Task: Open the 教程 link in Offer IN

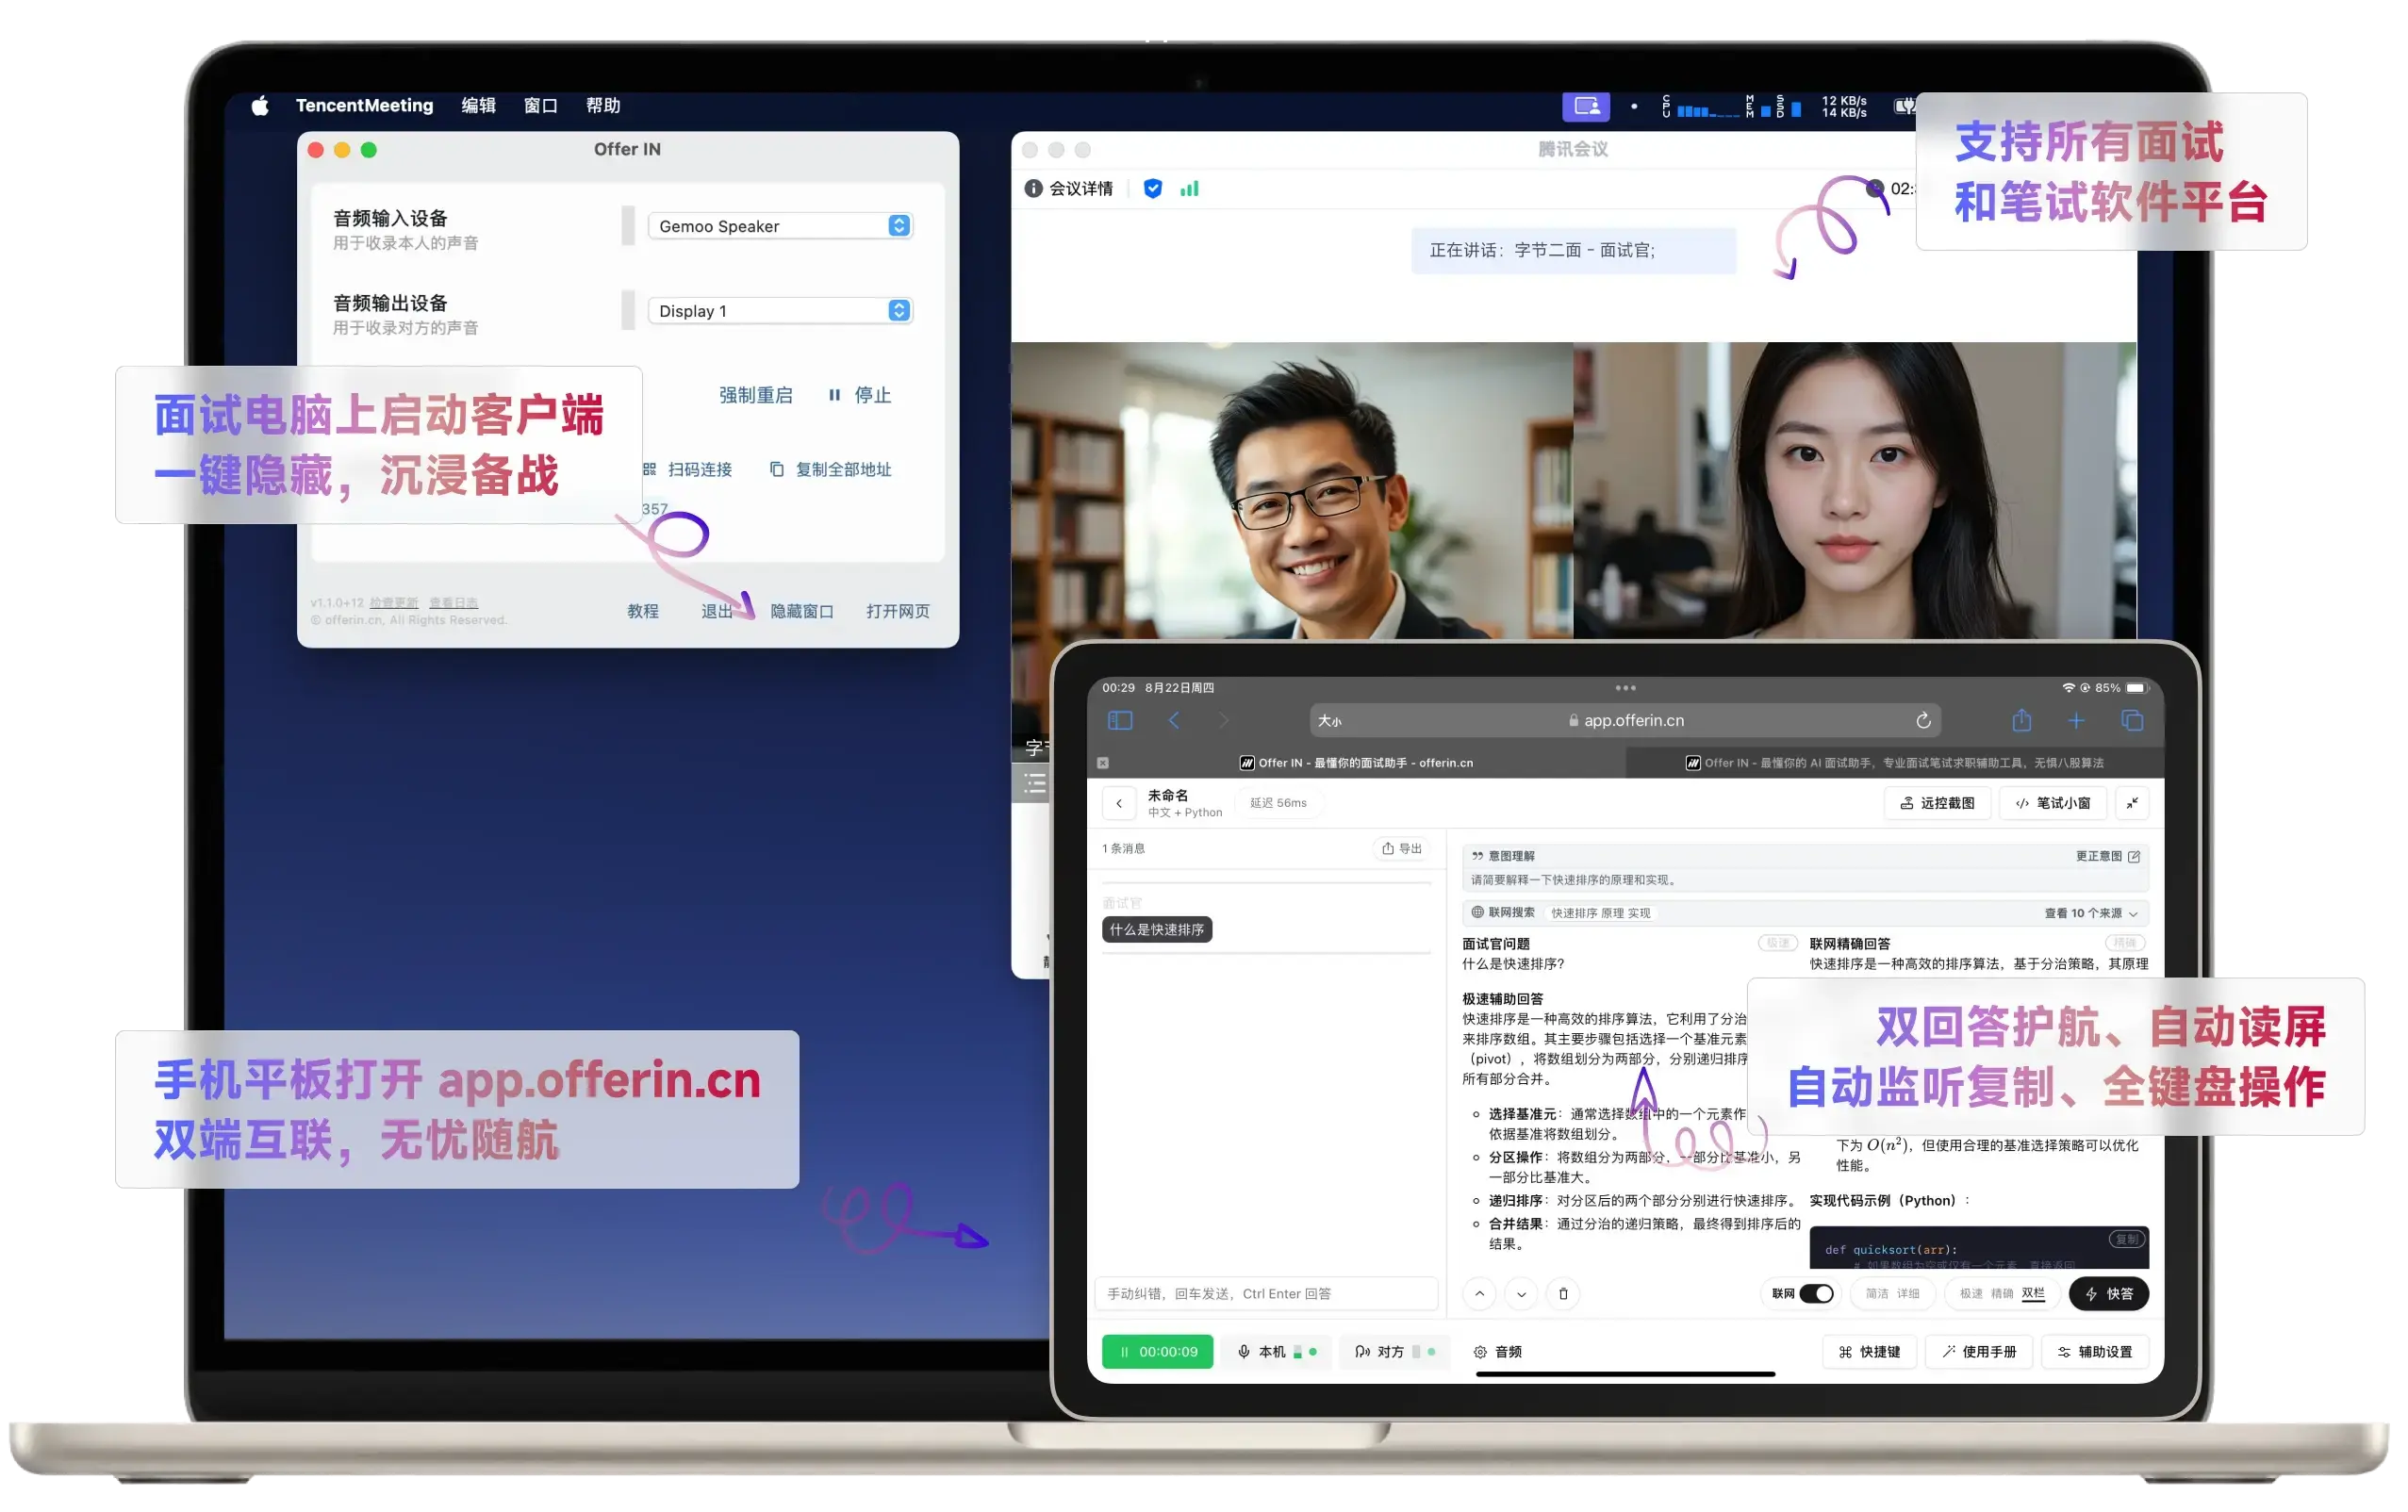Action: [643, 611]
